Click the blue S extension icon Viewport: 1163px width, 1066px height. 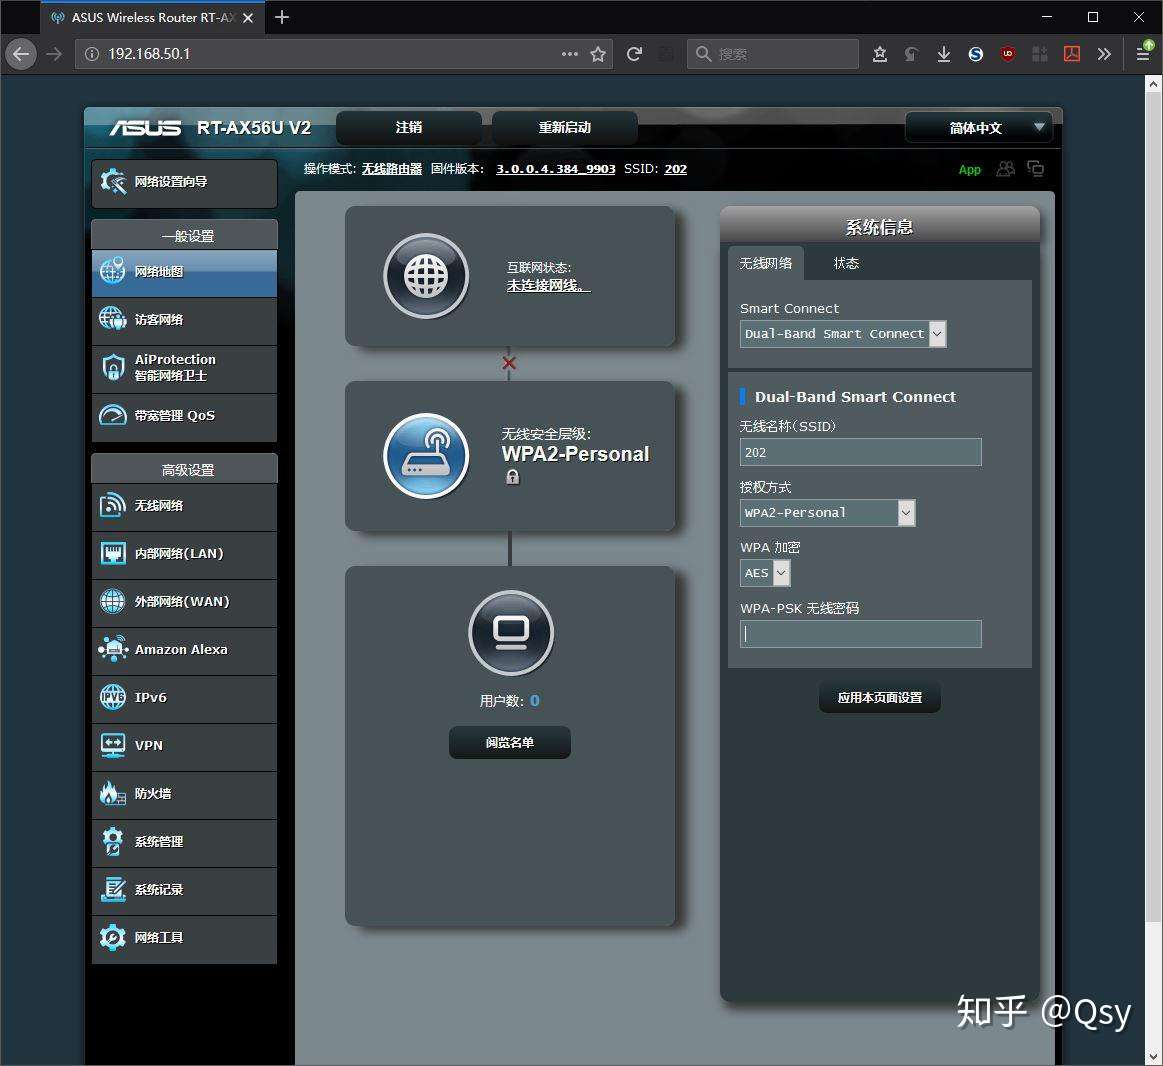coord(975,54)
